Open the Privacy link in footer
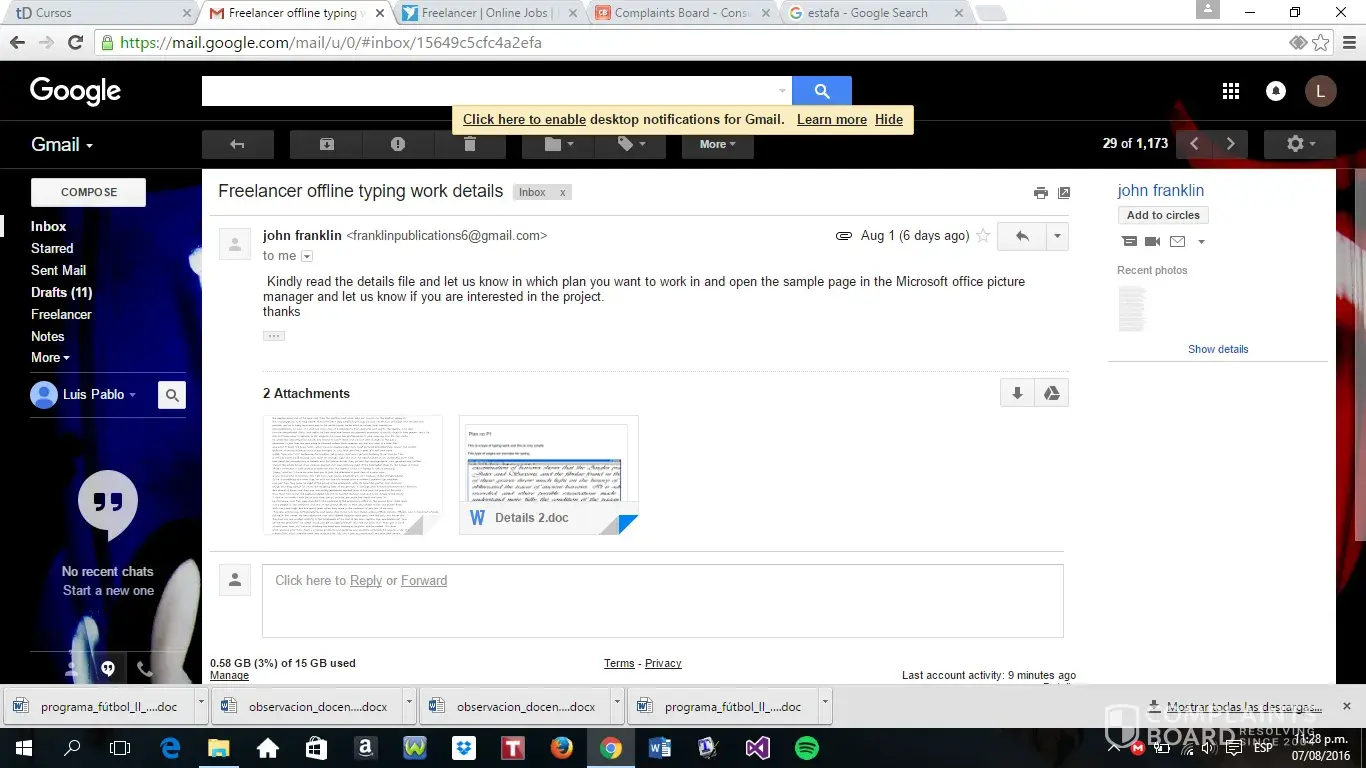The width and height of the screenshot is (1366, 768). click(663, 663)
